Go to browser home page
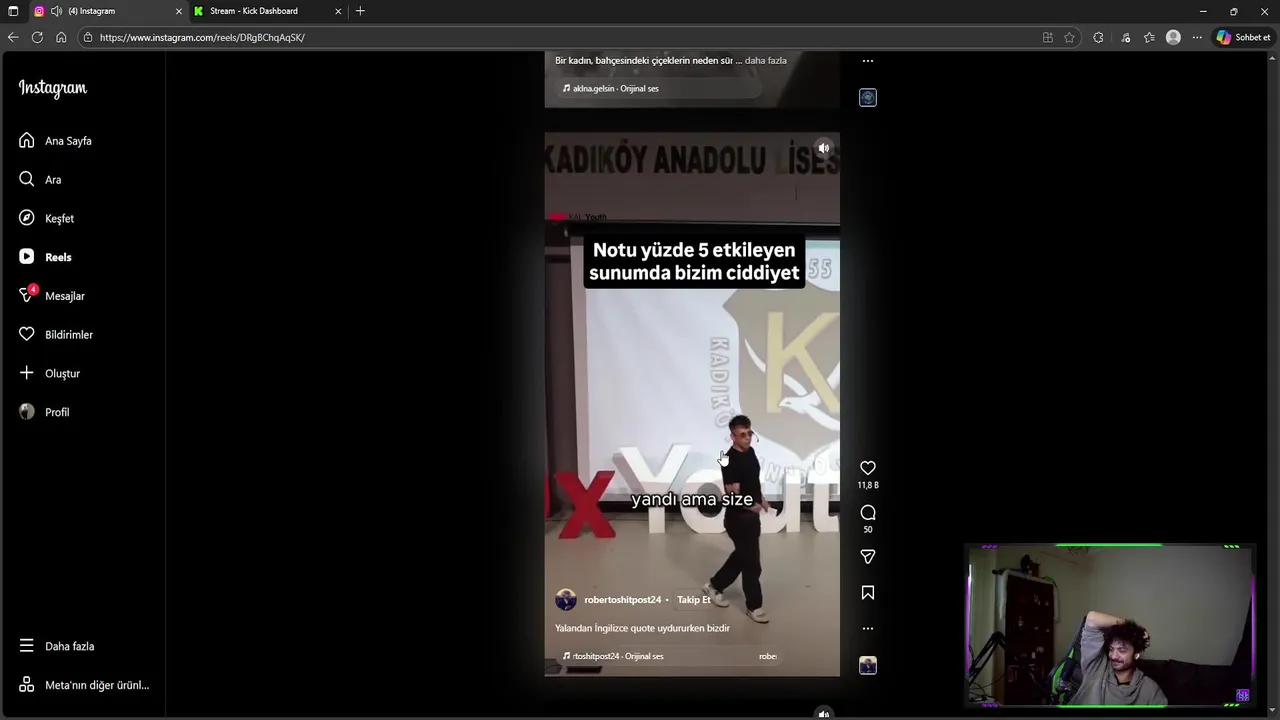1280x720 pixels. 61,37
